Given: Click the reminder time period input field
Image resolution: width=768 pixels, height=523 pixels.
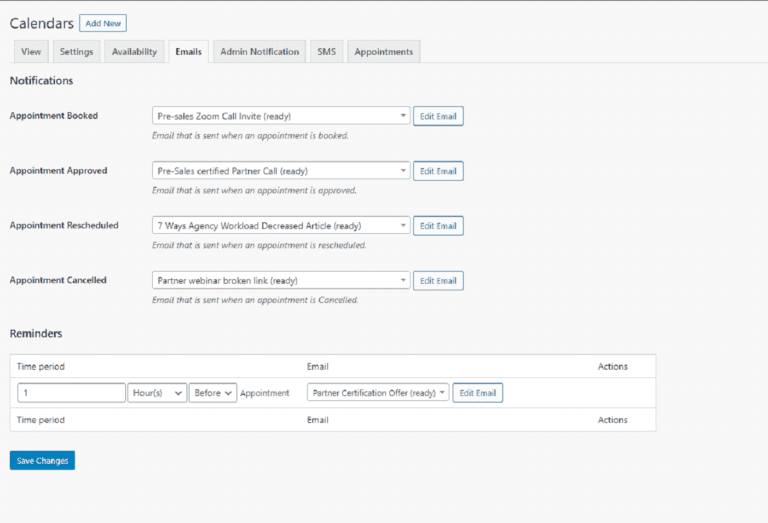Looking at the screenshot, I should (x=71, y=393).
